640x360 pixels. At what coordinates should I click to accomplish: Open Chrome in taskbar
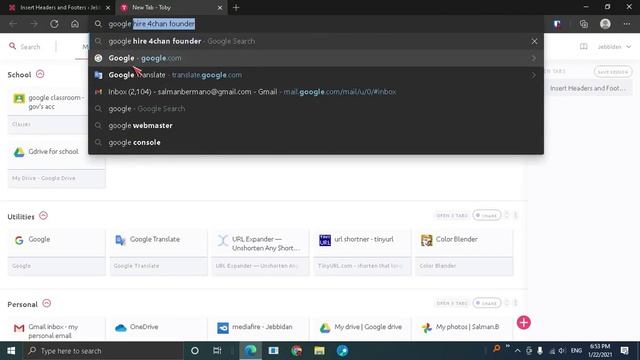[x=297, y=351]
